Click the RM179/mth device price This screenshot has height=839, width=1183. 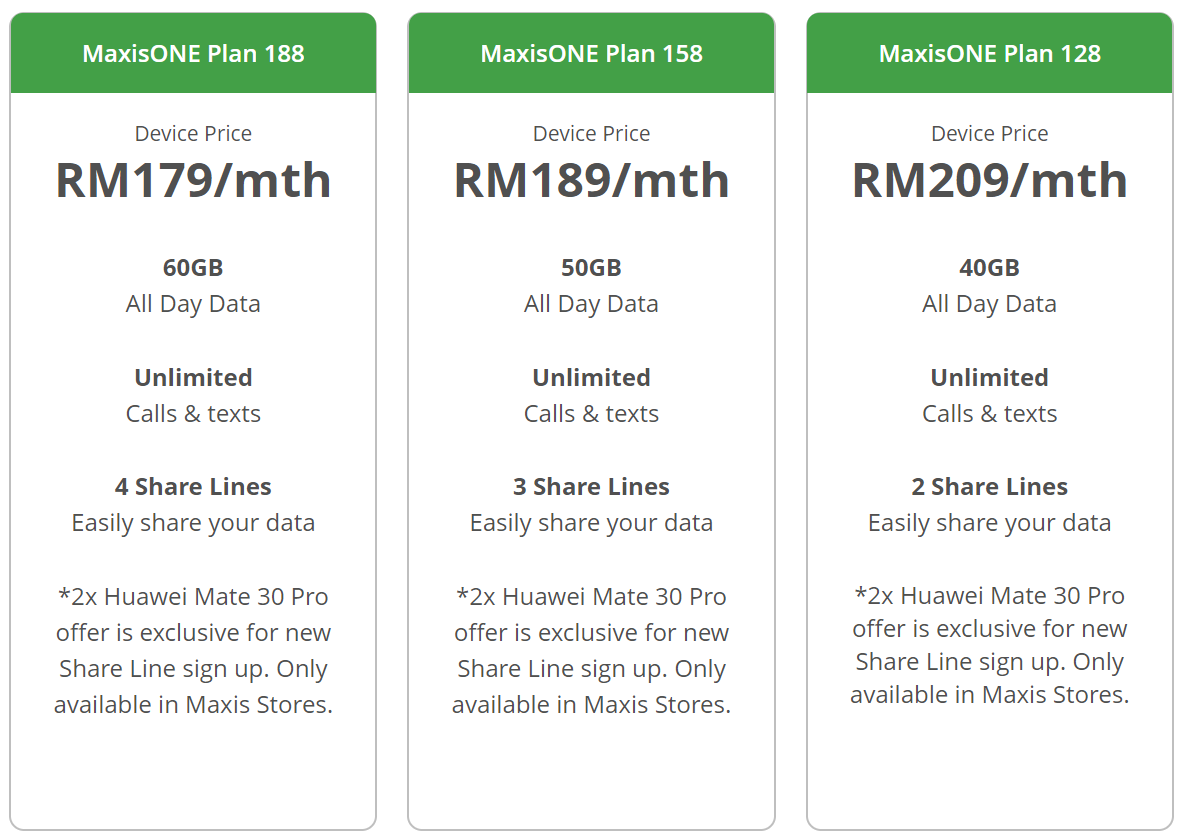coord(193,180)
